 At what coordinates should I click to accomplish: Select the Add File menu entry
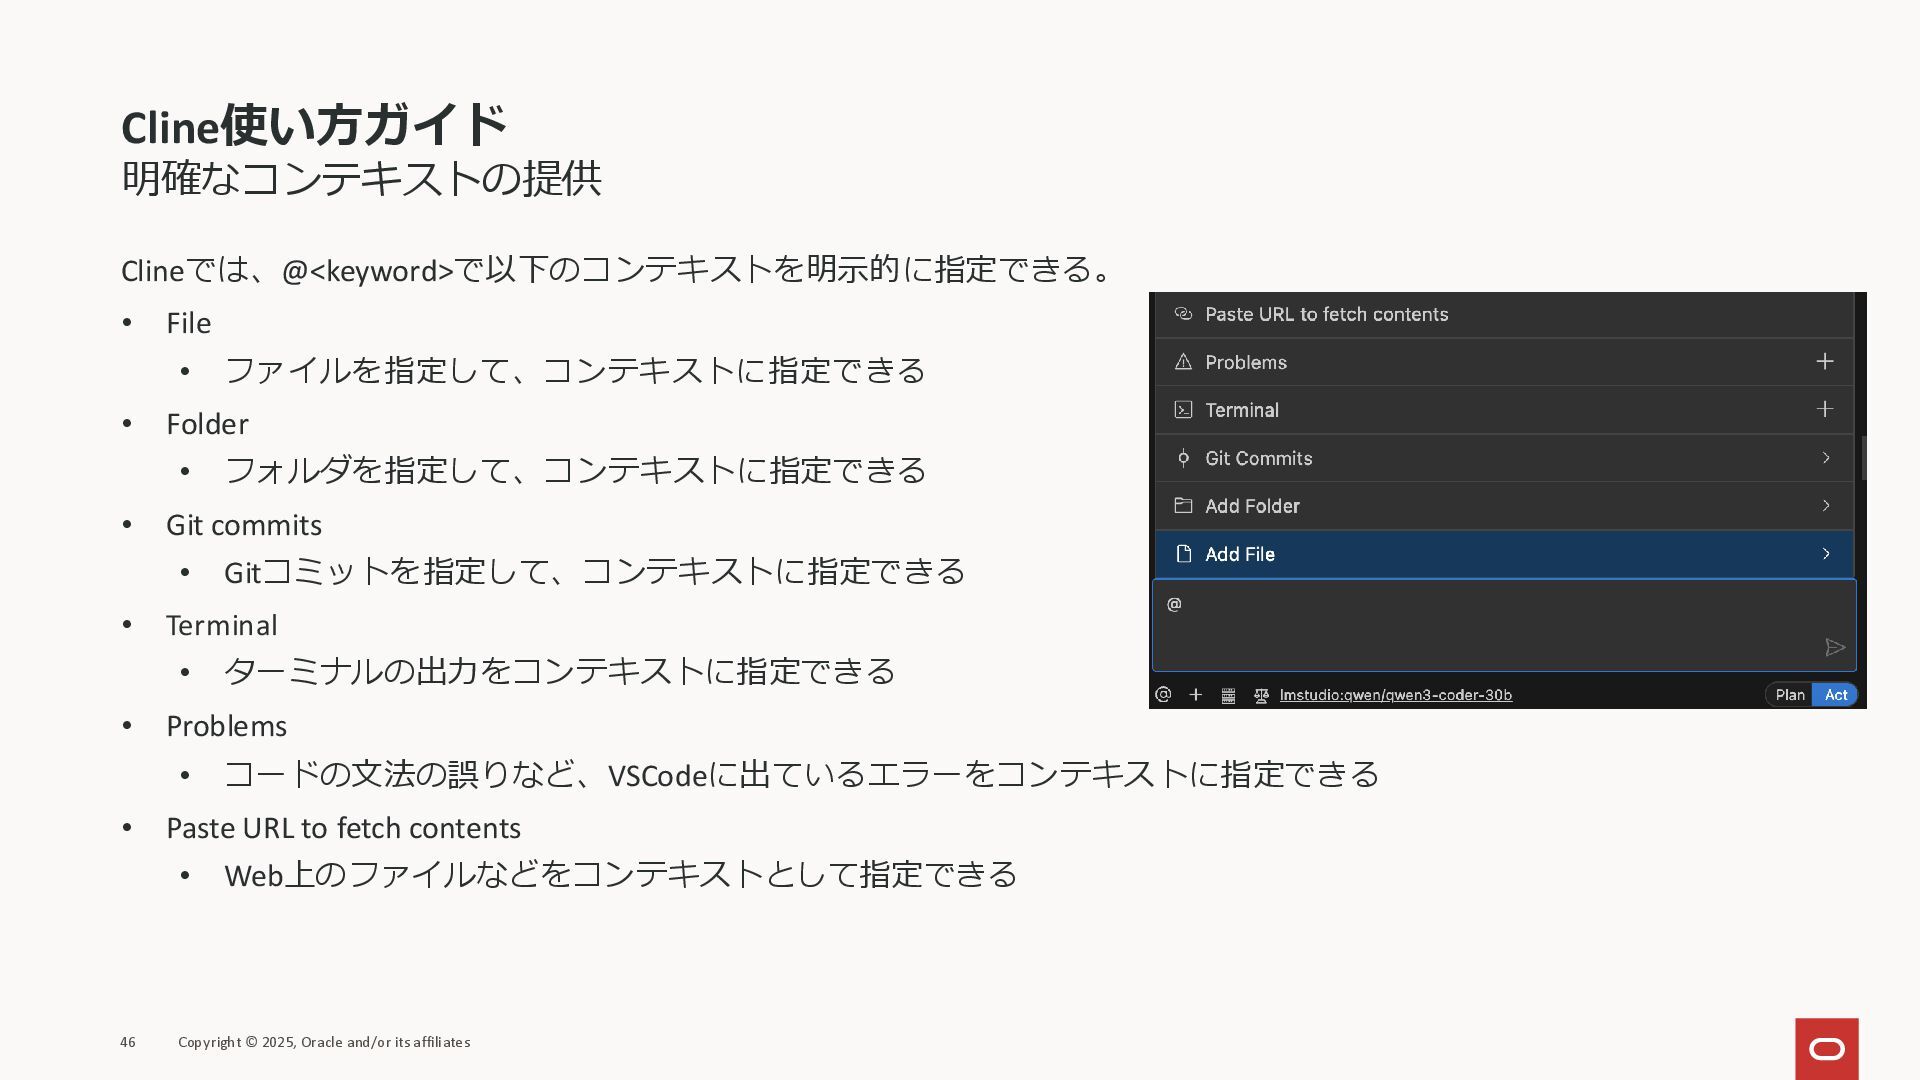pos(1239,554)
